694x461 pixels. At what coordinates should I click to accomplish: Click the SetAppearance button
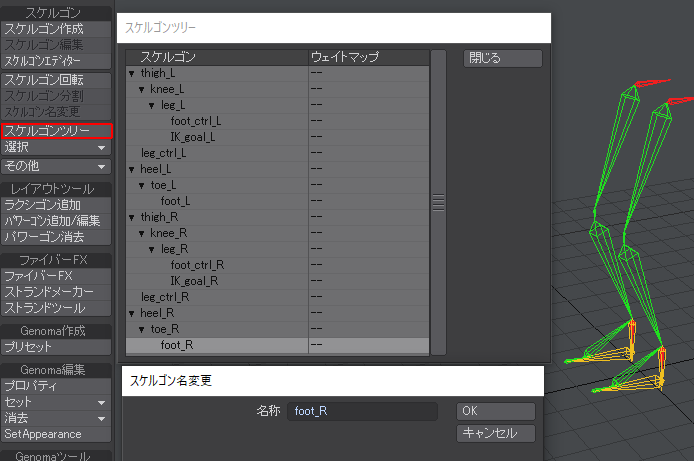pos(56,434)
